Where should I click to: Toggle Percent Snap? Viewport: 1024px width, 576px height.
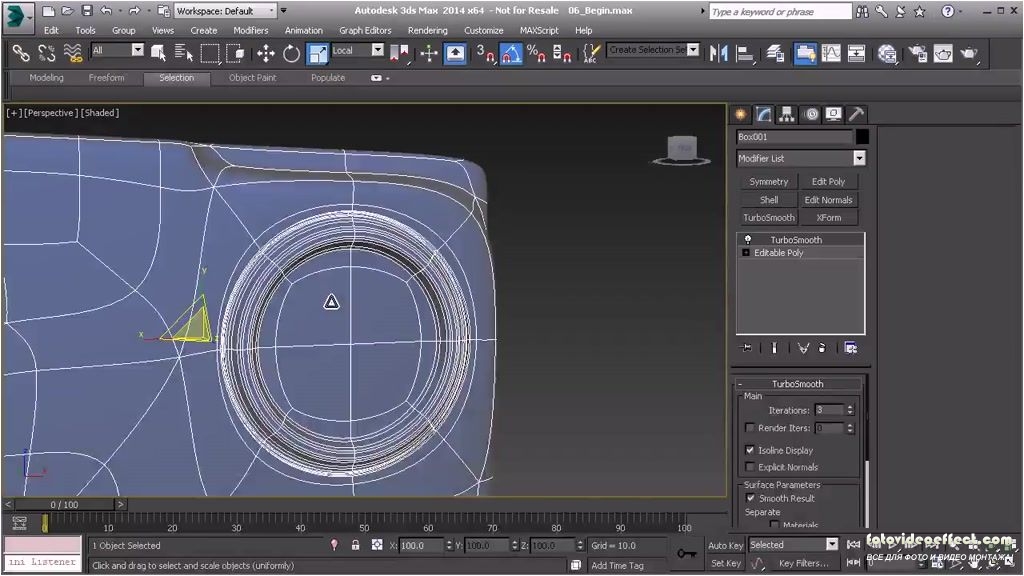pos(536,54)
